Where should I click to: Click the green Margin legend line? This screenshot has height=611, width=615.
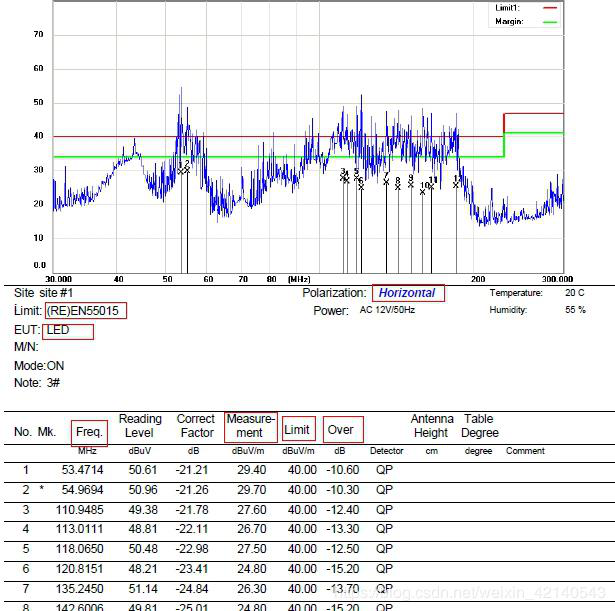550,21
